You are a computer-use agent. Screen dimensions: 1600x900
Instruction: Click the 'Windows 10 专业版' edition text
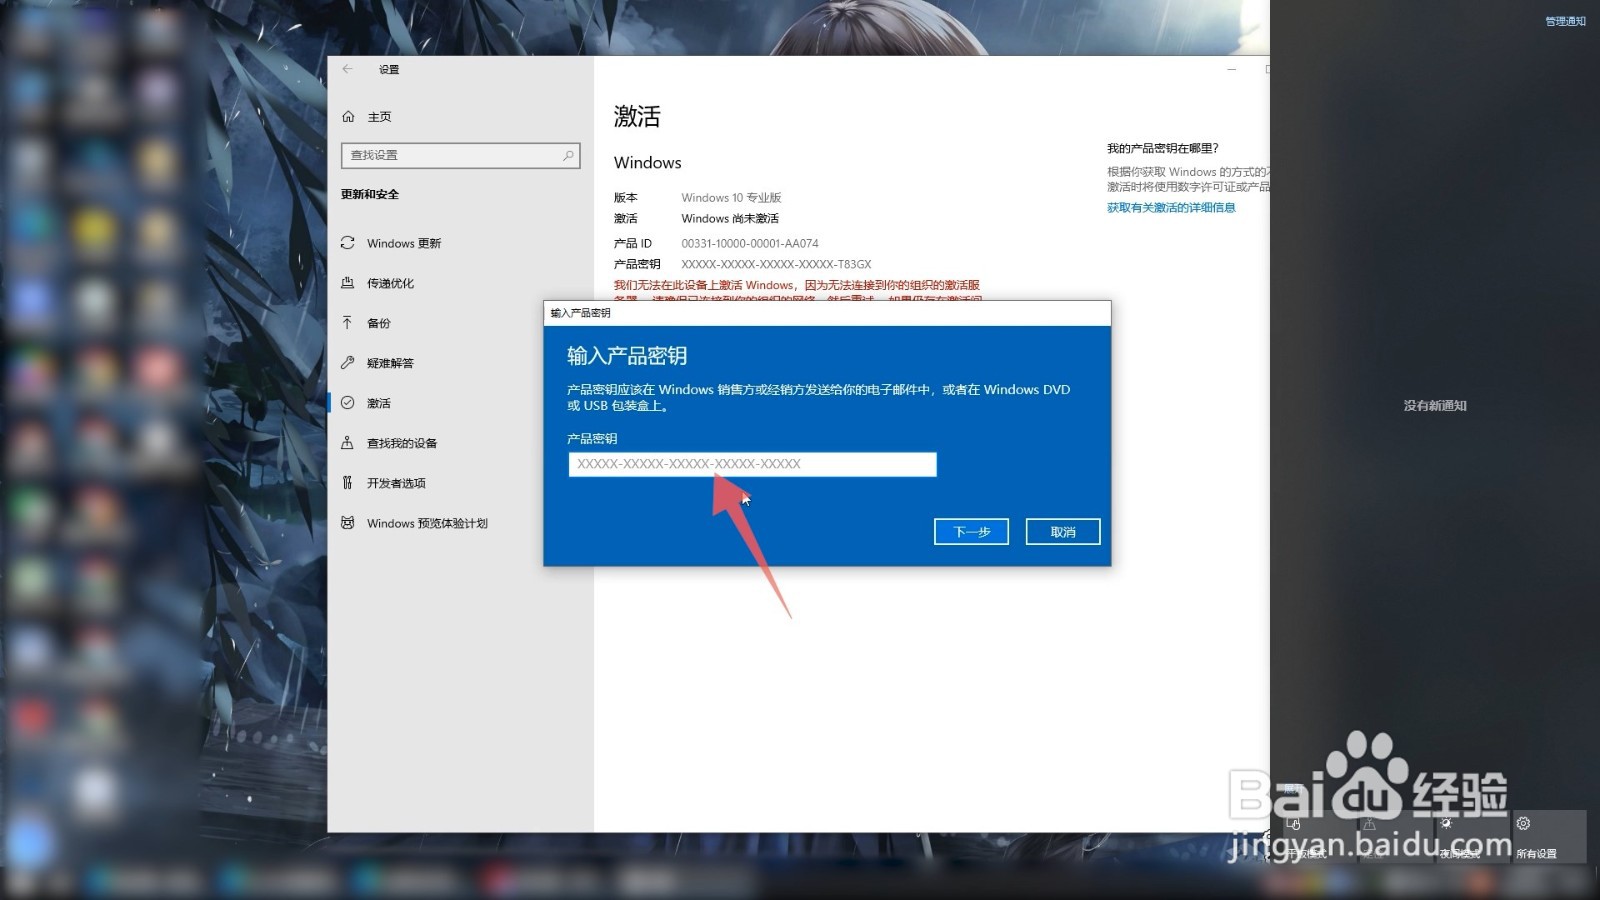pos(731,197)
